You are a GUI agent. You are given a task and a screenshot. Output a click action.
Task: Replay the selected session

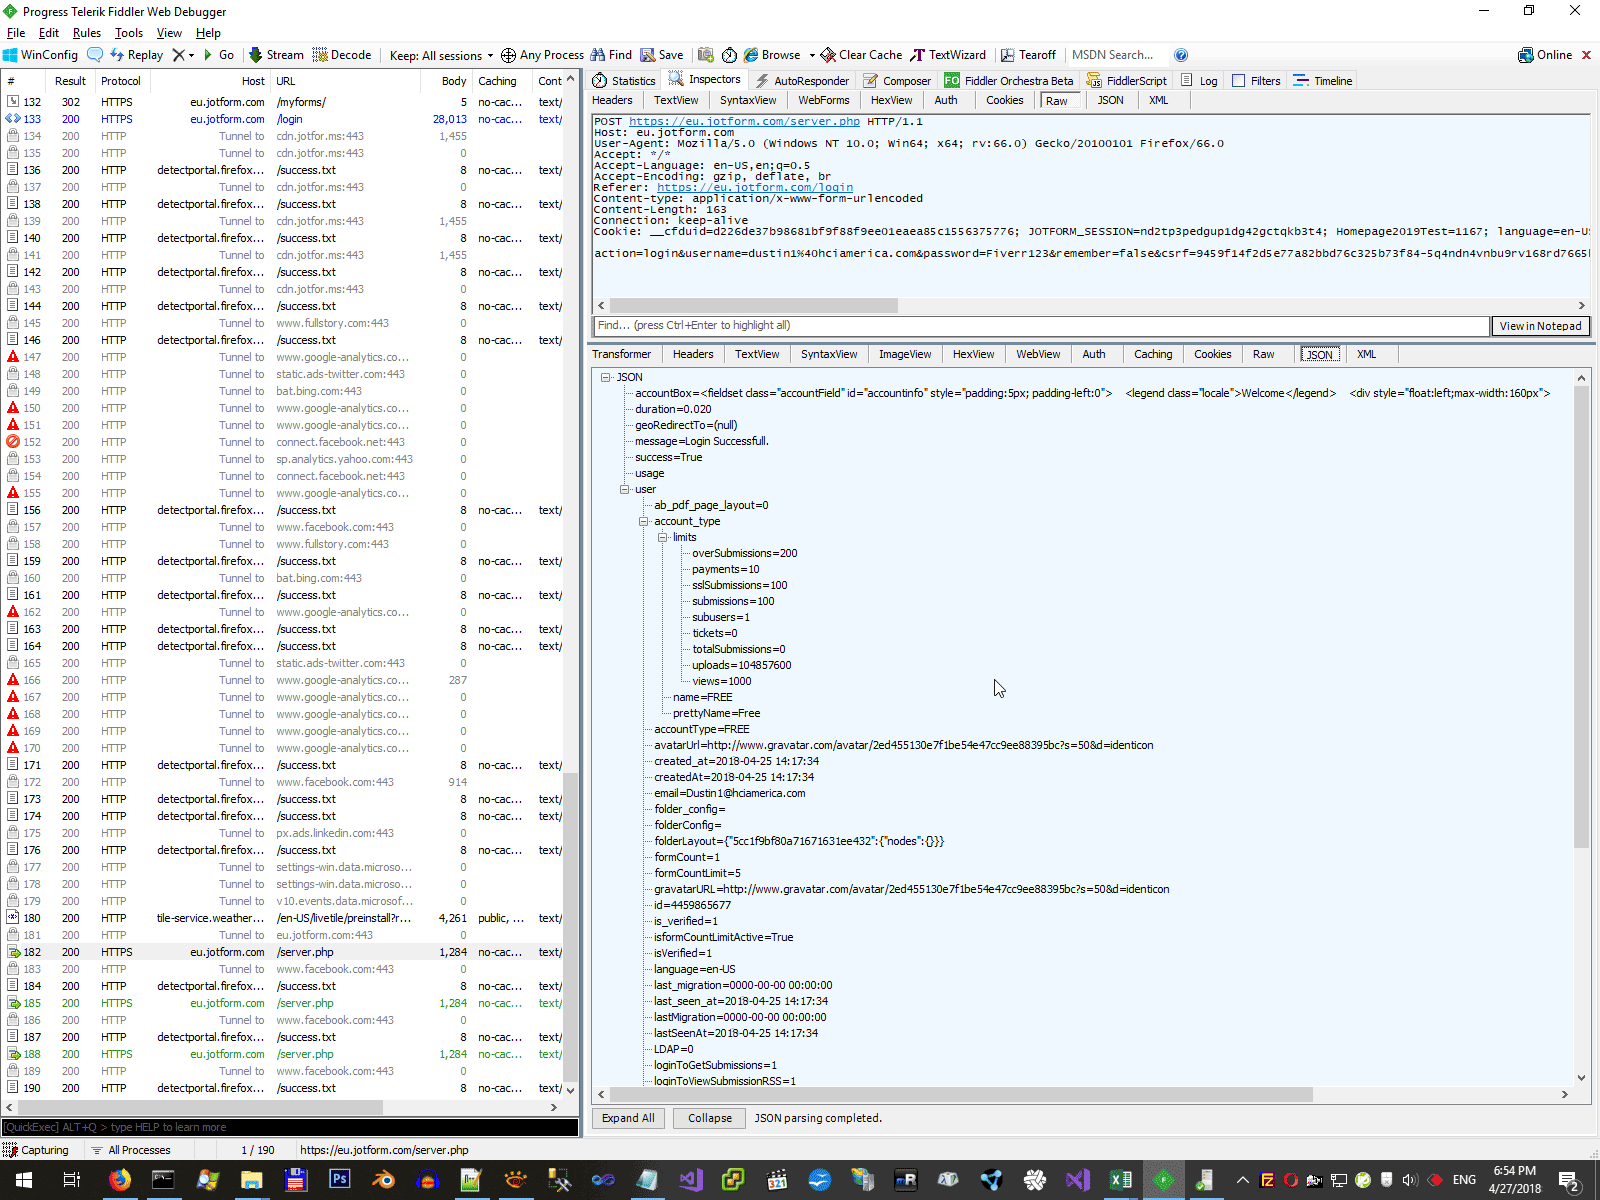pyautogui.click(x=136, y=55)
